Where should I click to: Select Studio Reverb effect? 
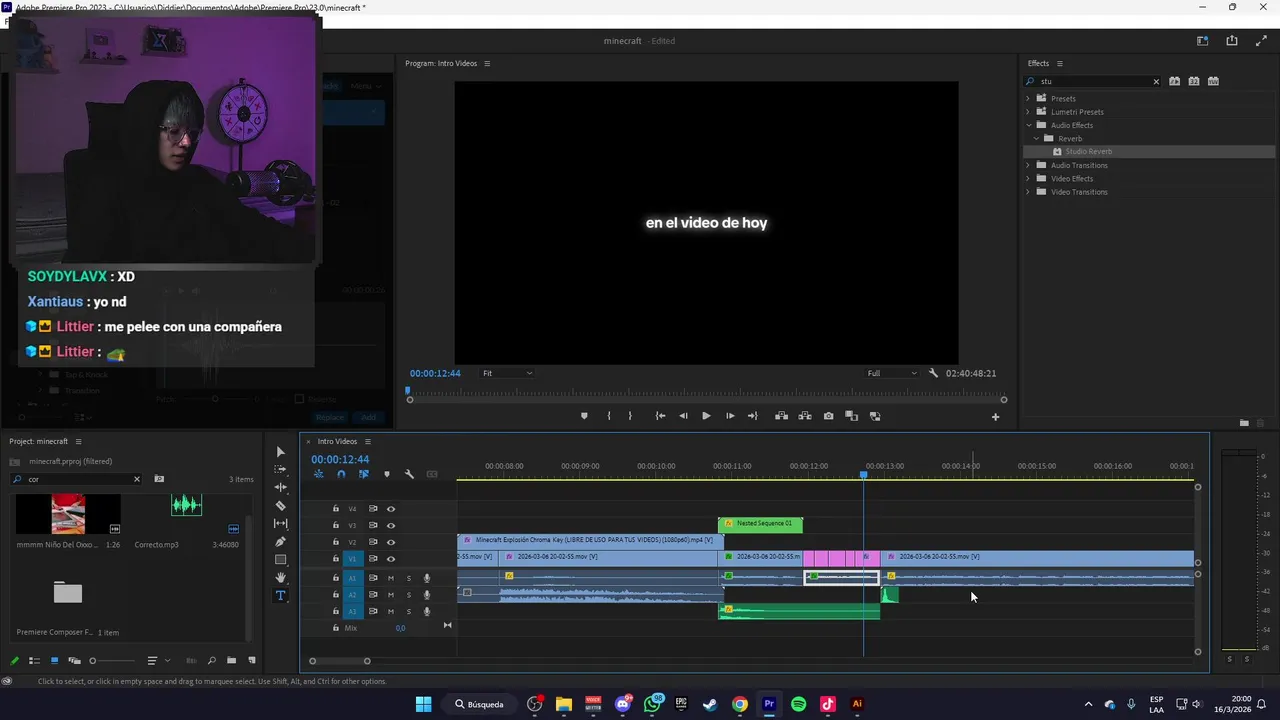click(x=1088, y=152)
